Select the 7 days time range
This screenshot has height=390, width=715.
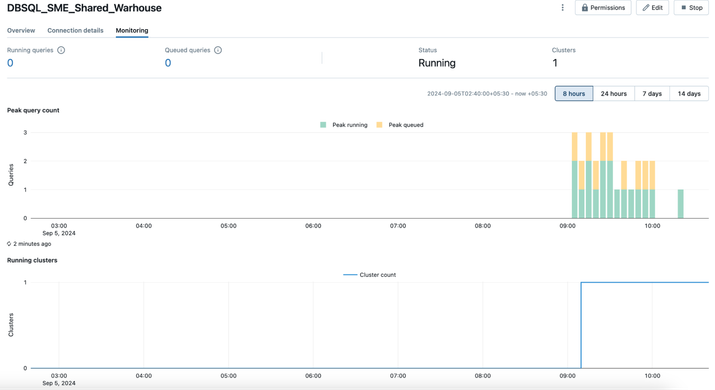coord(652,94)
